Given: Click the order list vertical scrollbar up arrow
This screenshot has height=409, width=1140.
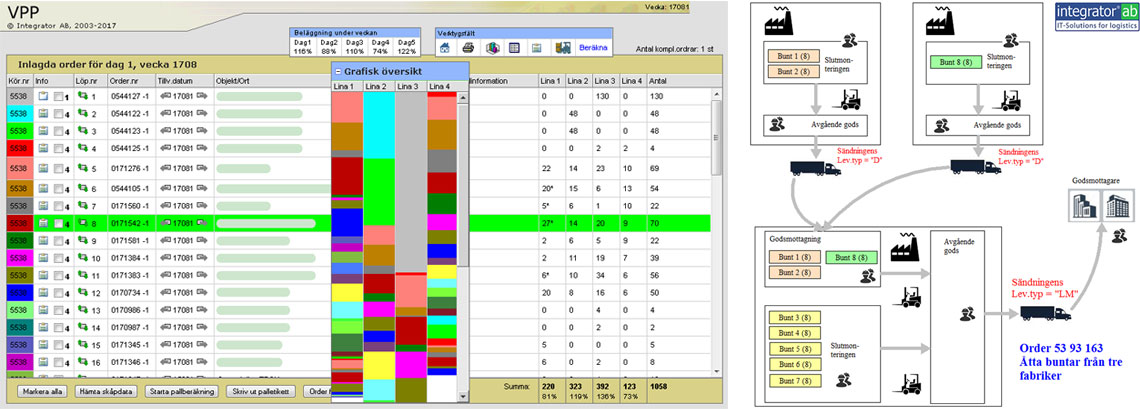Looking at the screenshot, I should pos(714,95).
